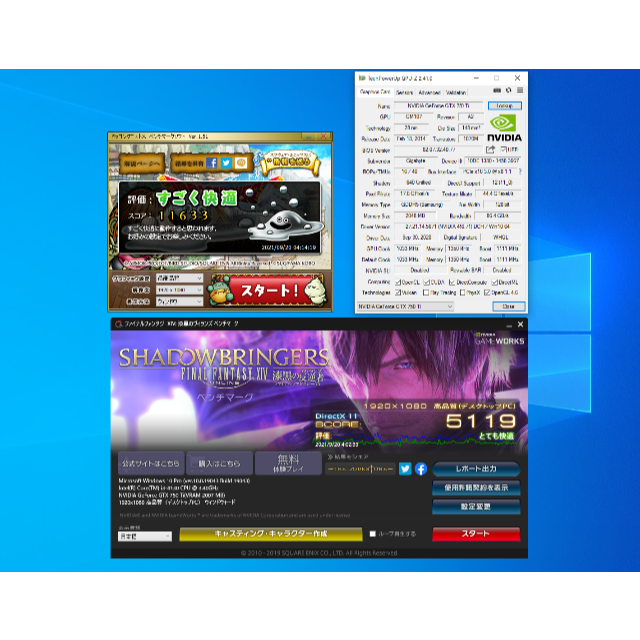Click the GPU-Z screenshot camera icon

497,90
